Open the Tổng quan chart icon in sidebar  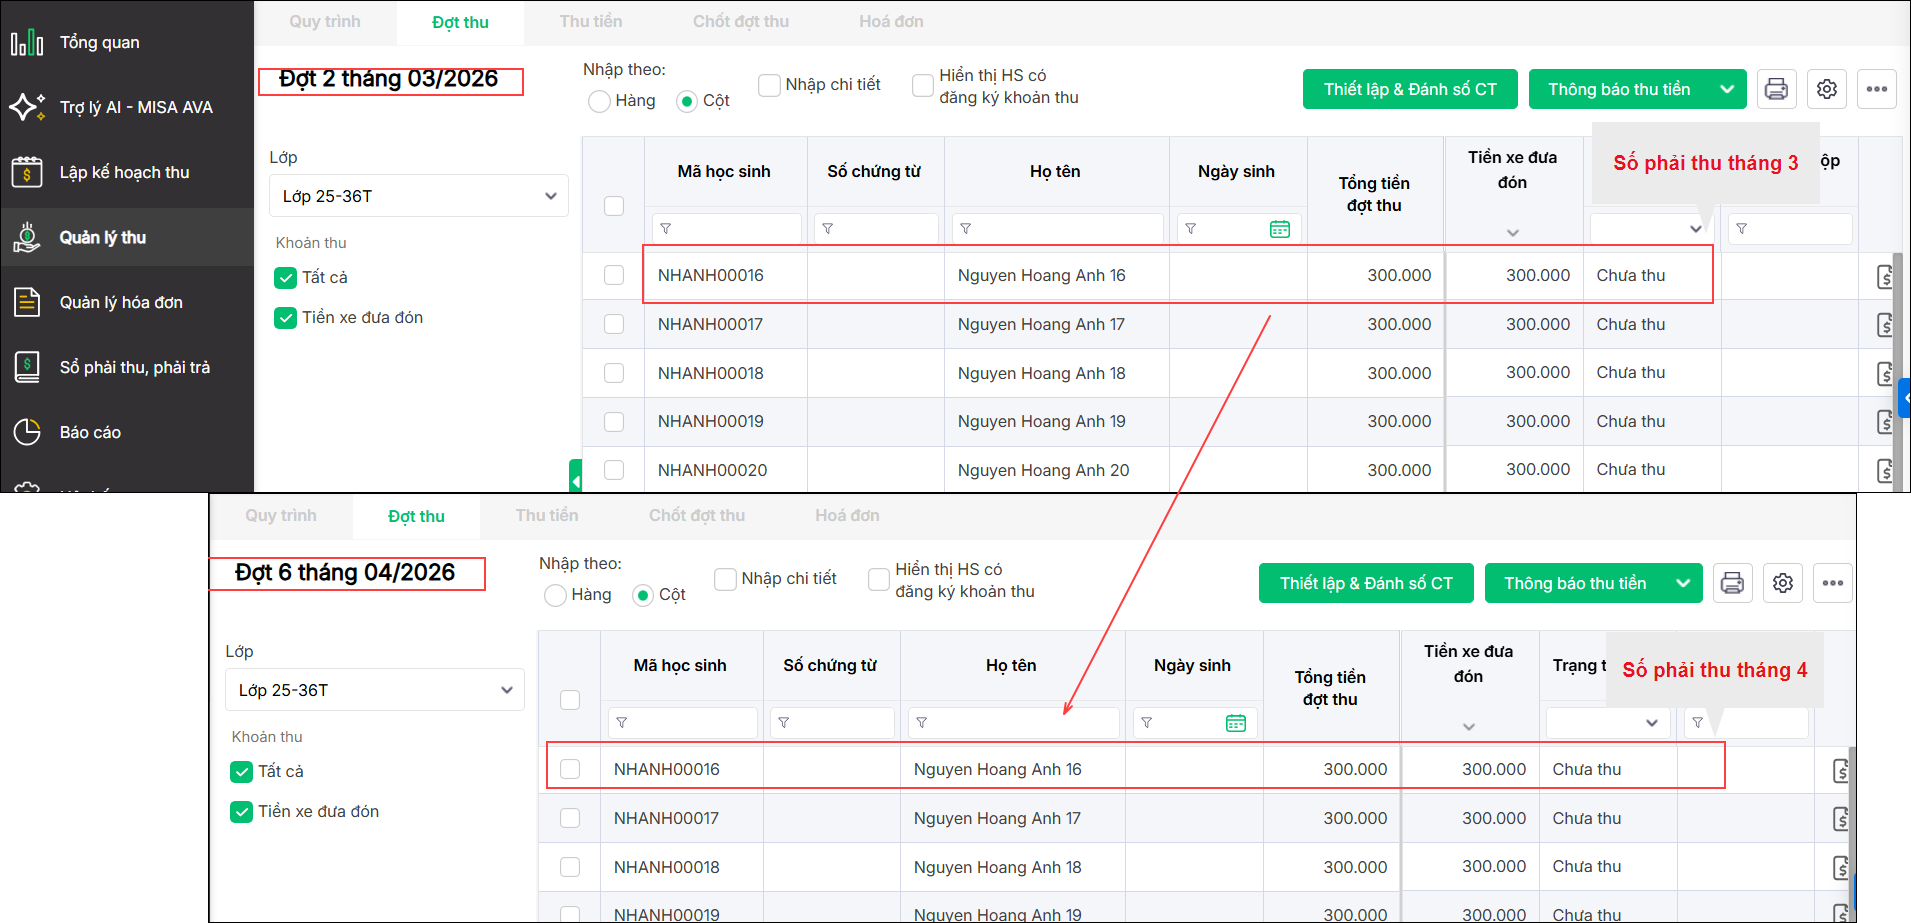tap(27, 42)
